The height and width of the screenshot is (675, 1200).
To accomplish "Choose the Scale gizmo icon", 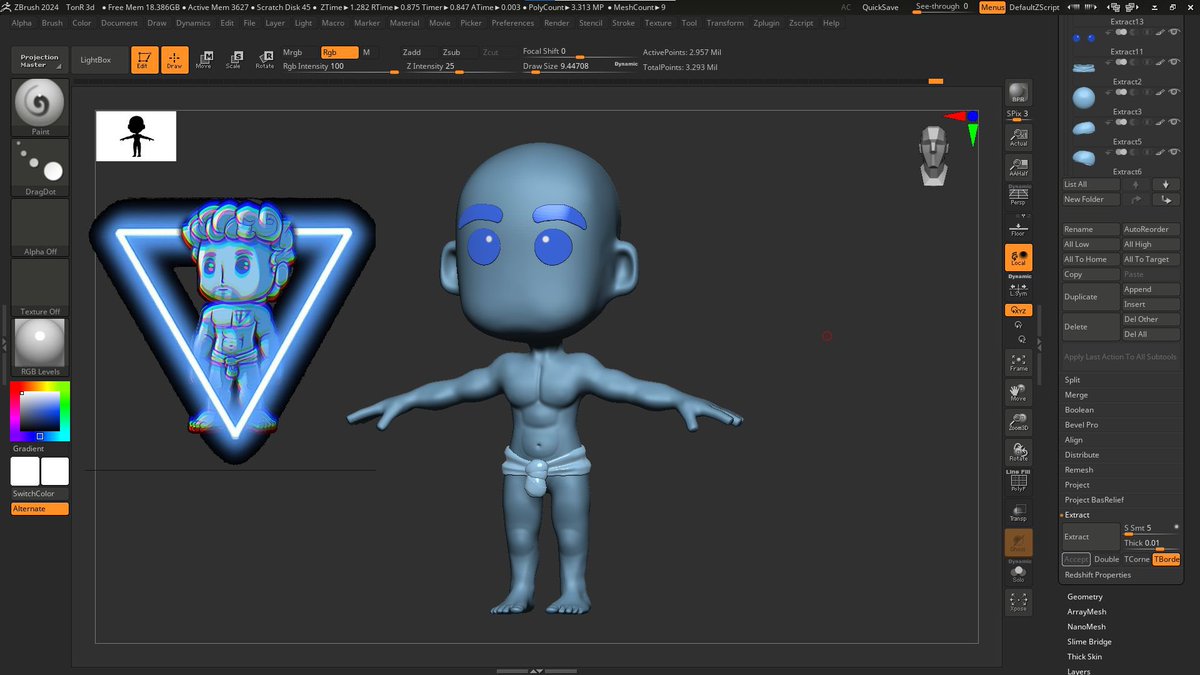I will [x=233, y=60].
